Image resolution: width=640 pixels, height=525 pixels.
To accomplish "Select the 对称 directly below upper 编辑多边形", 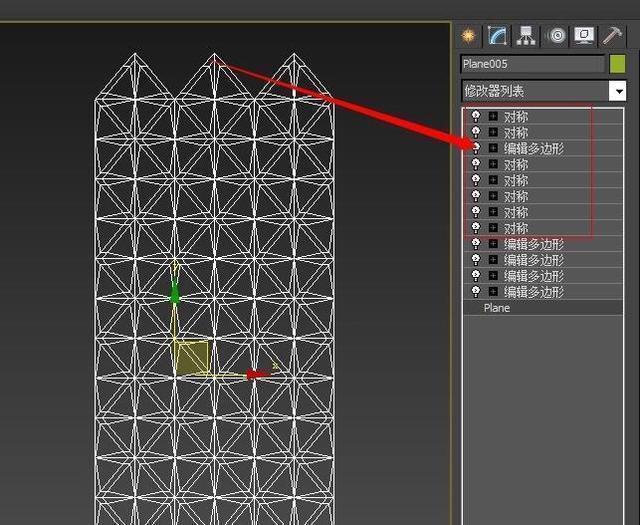I will [x=516, y=165].
